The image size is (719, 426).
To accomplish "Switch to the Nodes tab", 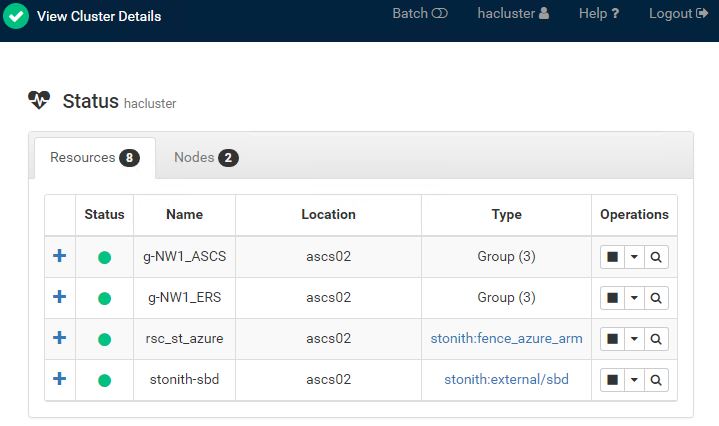I will pos(206,158).
